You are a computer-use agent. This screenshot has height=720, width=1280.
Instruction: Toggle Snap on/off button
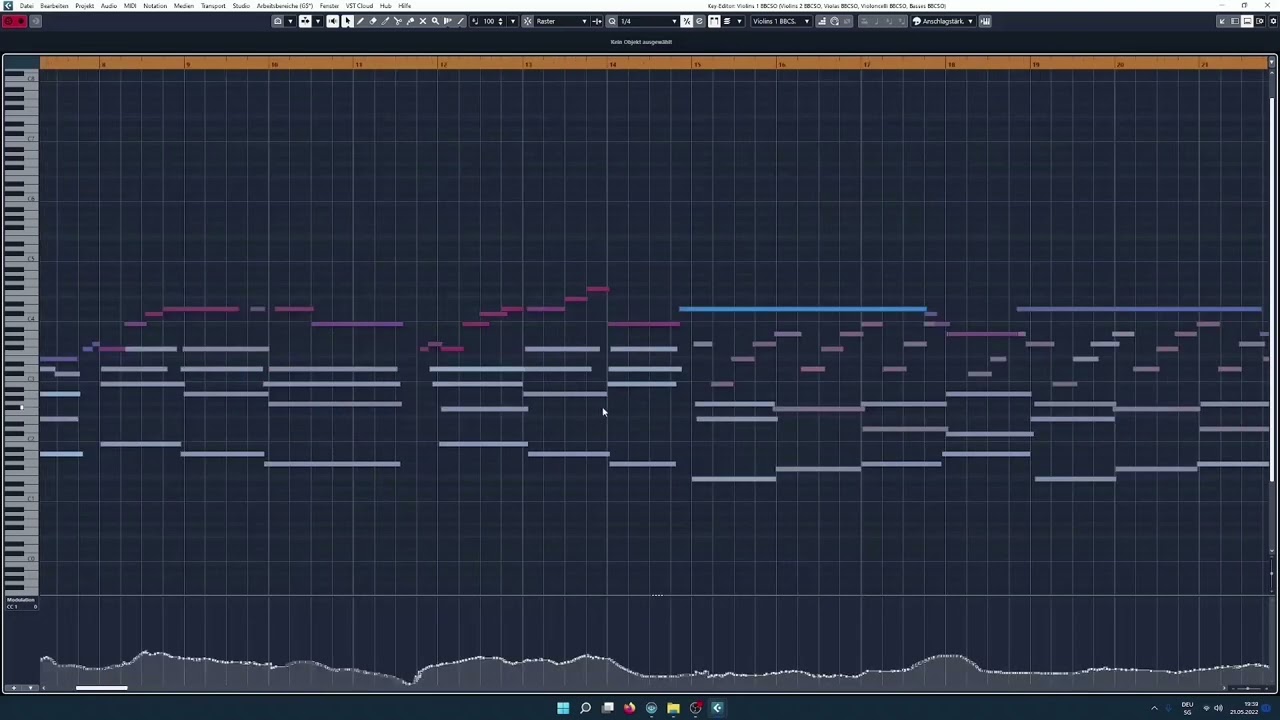[x=527, y=21]
